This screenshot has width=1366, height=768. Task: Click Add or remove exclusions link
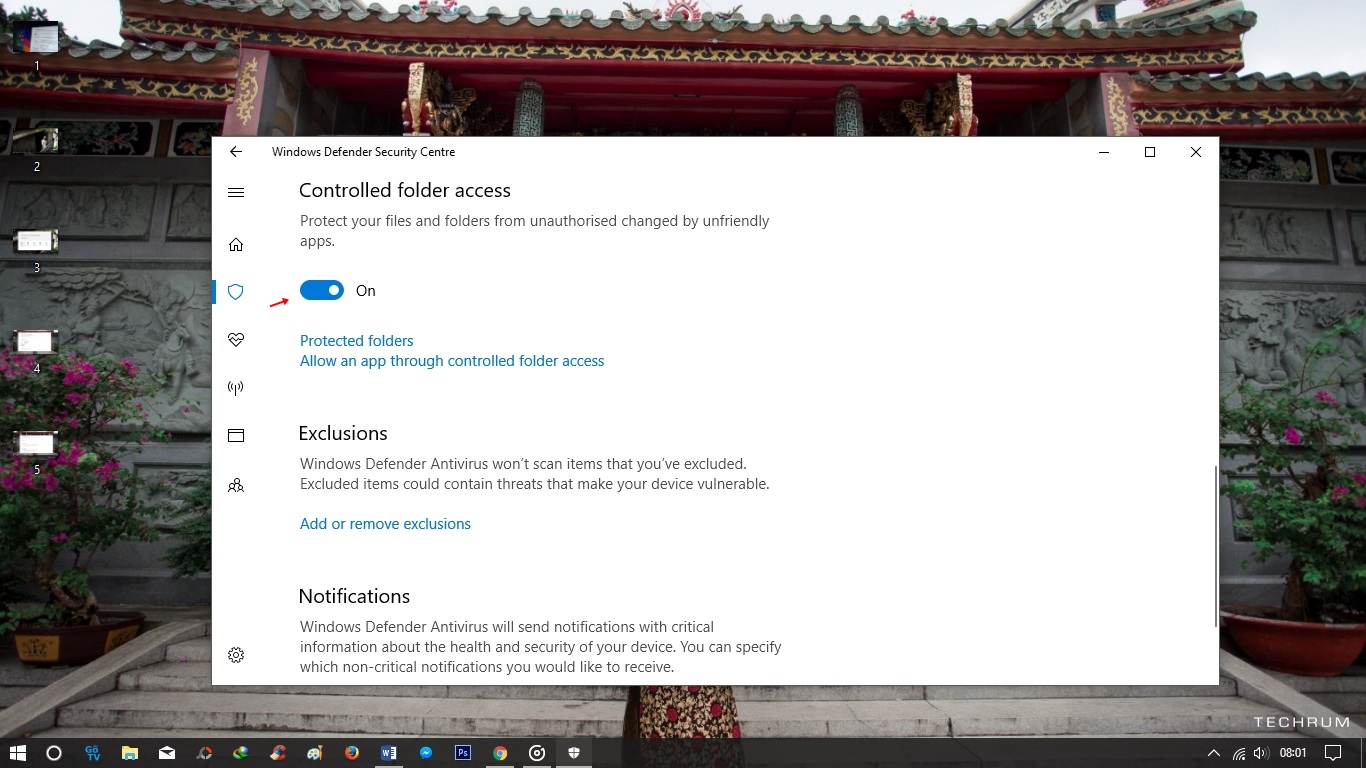(x=385, y=524)
